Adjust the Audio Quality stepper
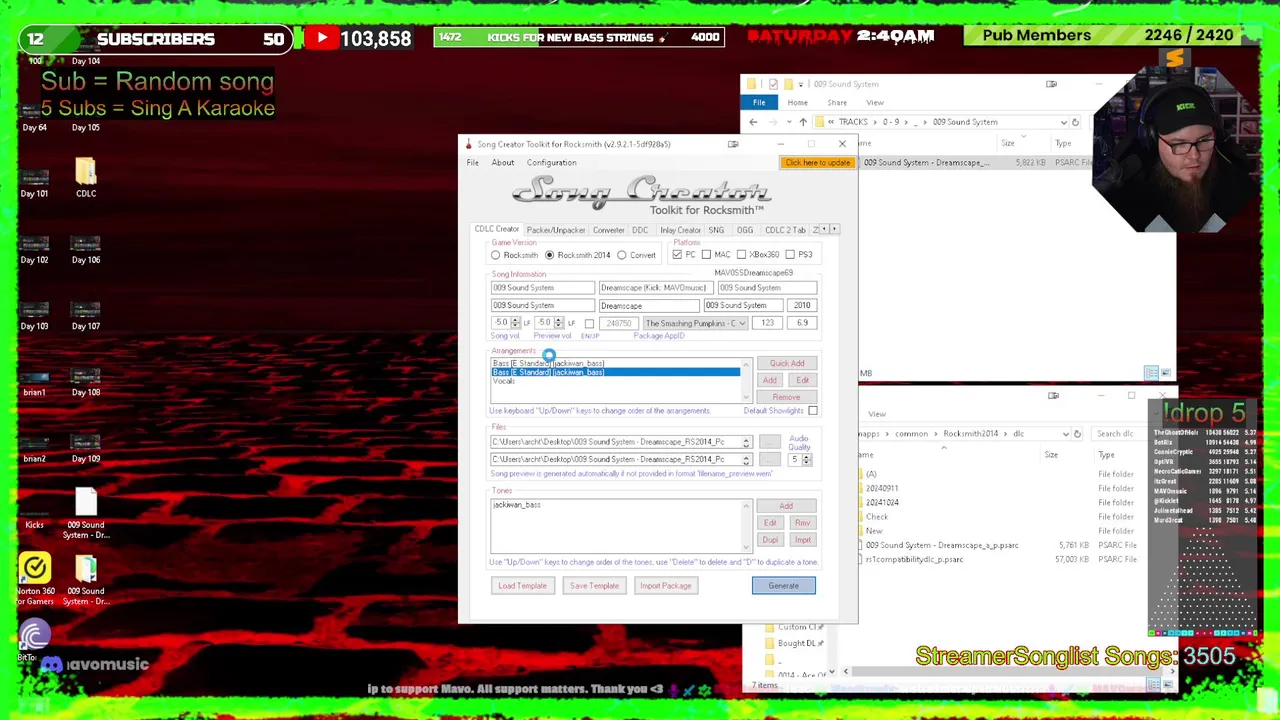This screenshot has height=720, width=1280. (x=806, y=459)
